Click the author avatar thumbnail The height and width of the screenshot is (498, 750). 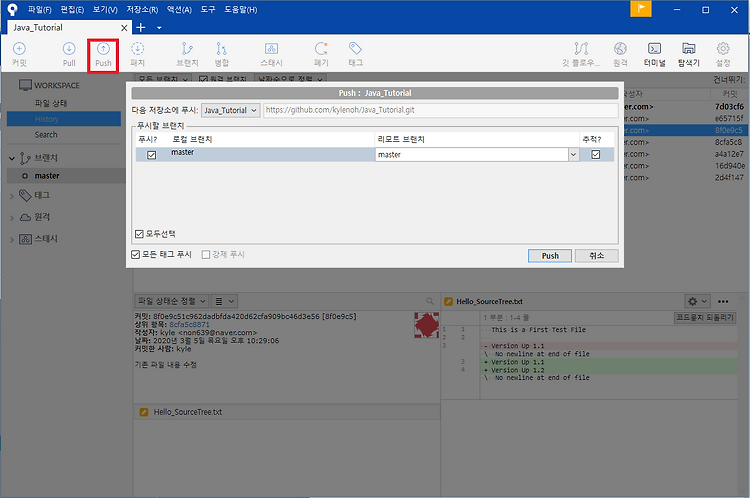[x=426, y=325]
